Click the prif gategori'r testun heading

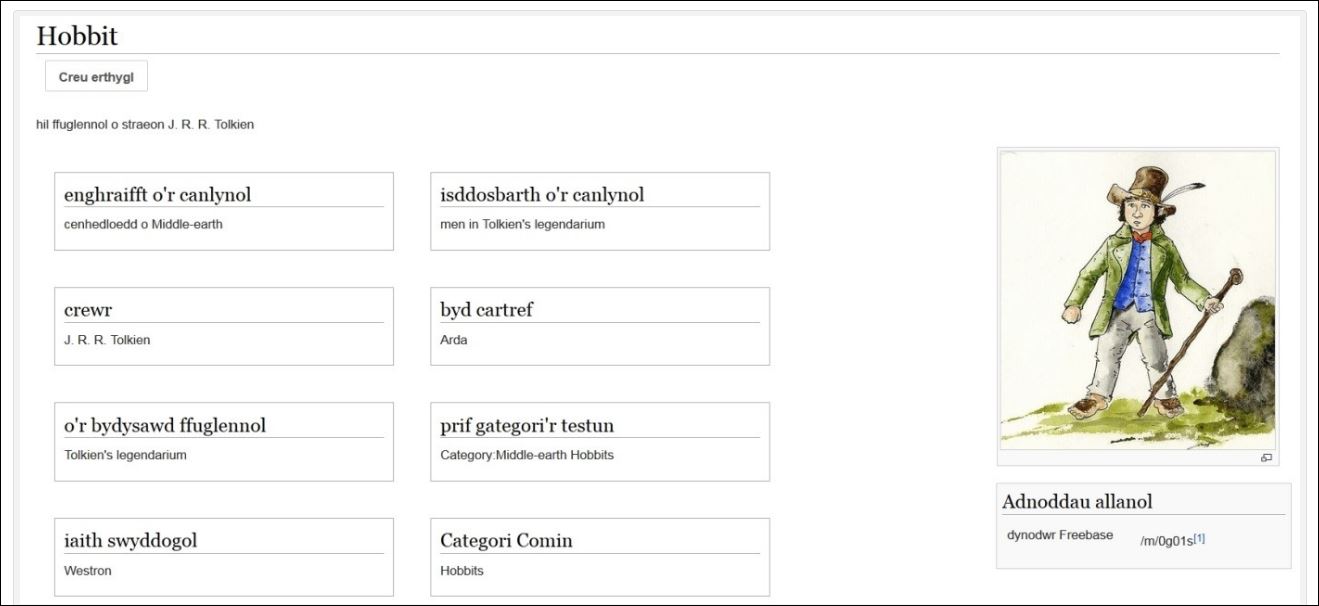point(527,426)
